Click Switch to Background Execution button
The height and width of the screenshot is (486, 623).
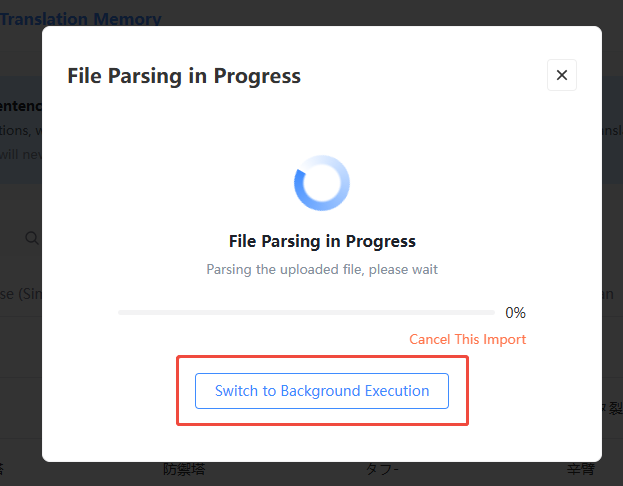pos(322,391)
